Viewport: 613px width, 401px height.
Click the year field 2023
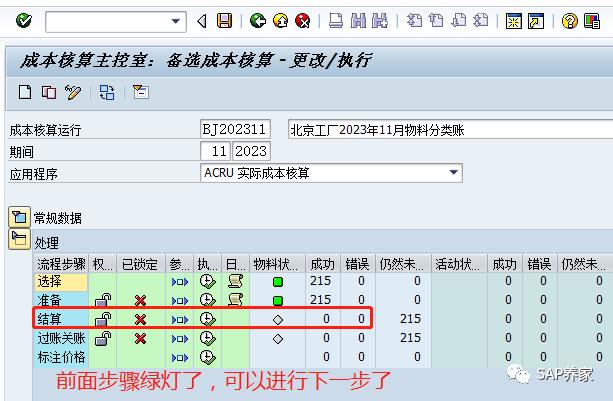point(251,151)
